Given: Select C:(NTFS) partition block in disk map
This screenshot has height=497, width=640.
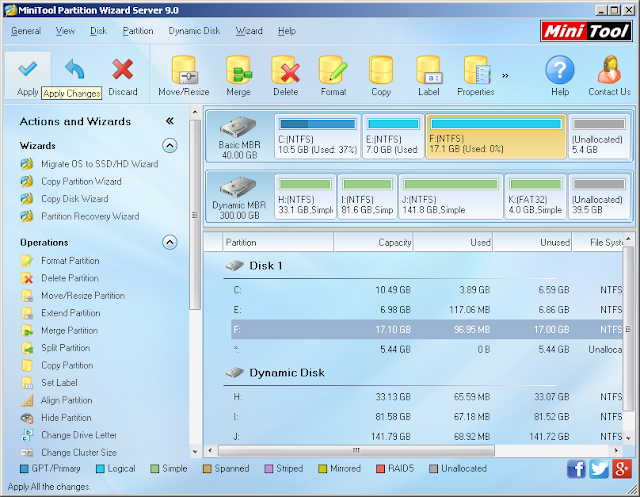Looking at the screenshot, I should pos(318,137).
